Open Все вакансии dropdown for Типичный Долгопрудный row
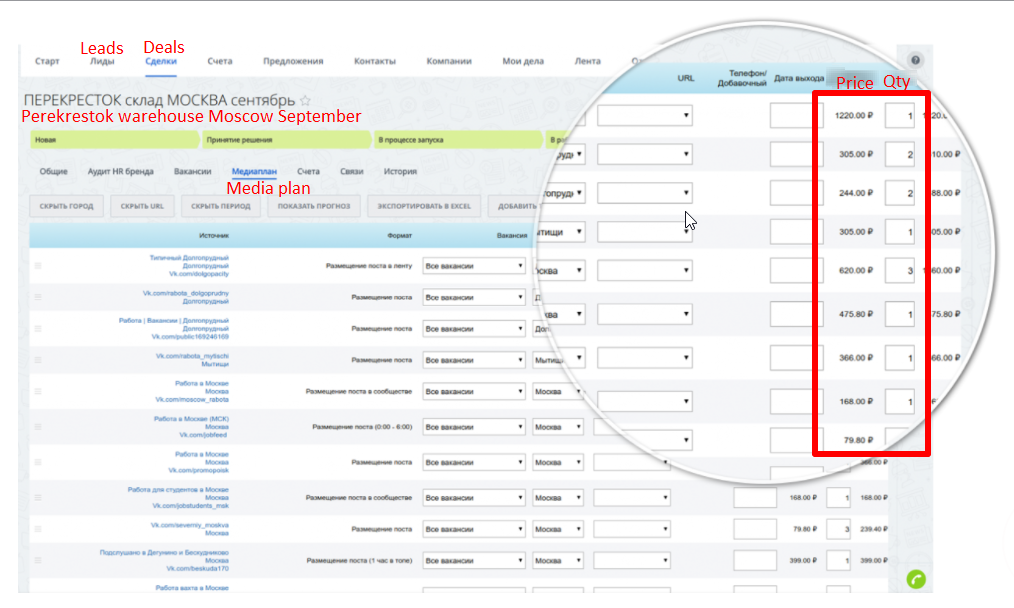Screen dimensions: 1014x608 474,266
